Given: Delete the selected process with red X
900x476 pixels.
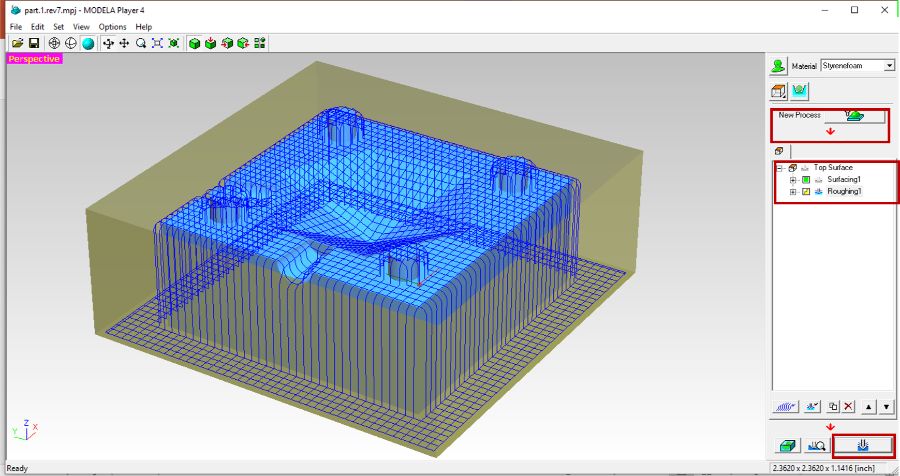Looking at the screenshot, I should pos(848,407).
